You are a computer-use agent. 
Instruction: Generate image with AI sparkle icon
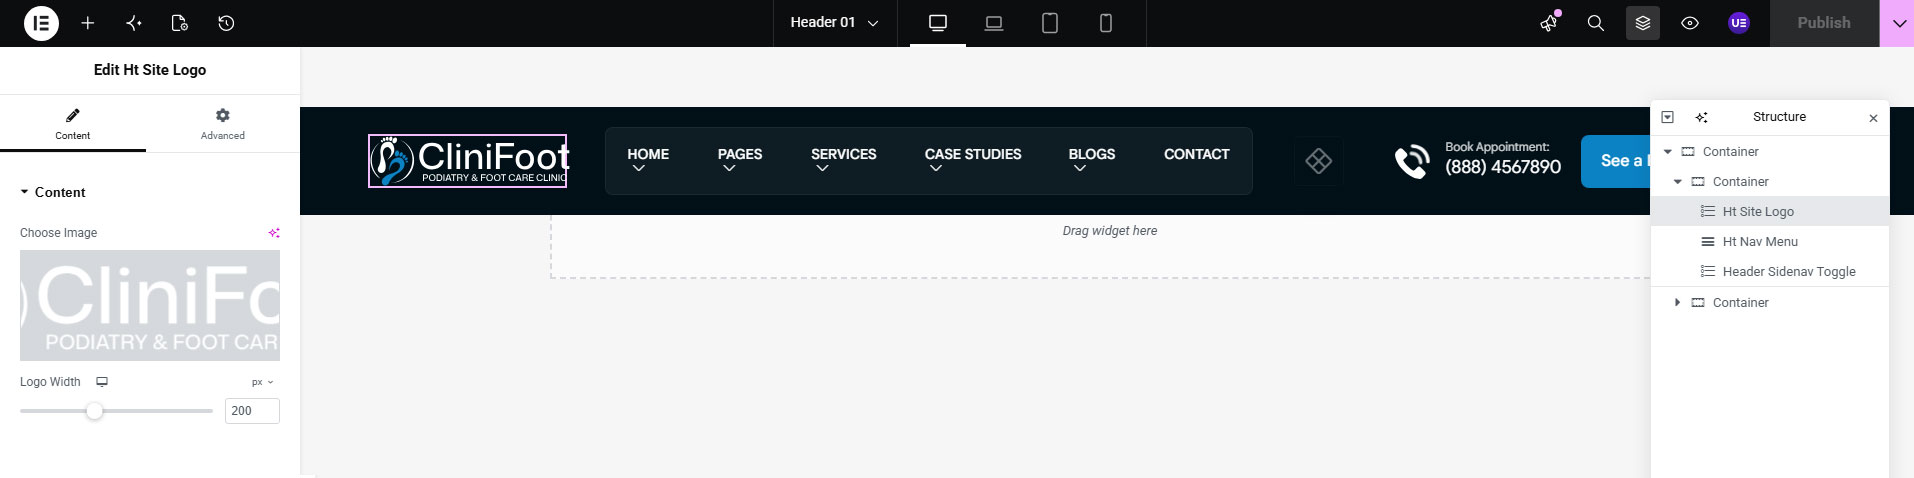click(274, 233)
